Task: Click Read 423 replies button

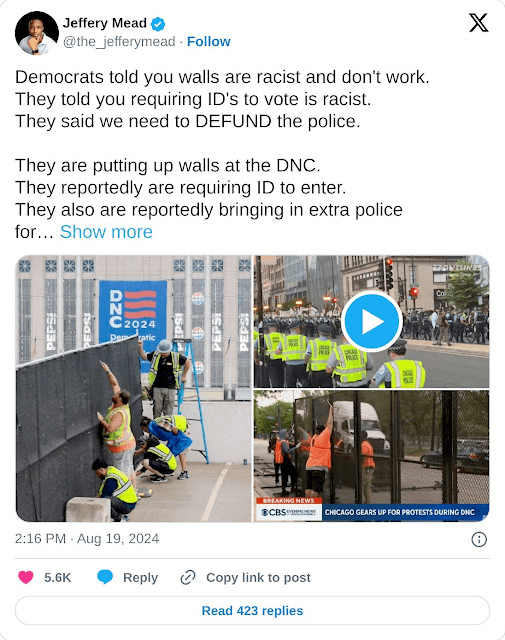Action: pos(252,611)
